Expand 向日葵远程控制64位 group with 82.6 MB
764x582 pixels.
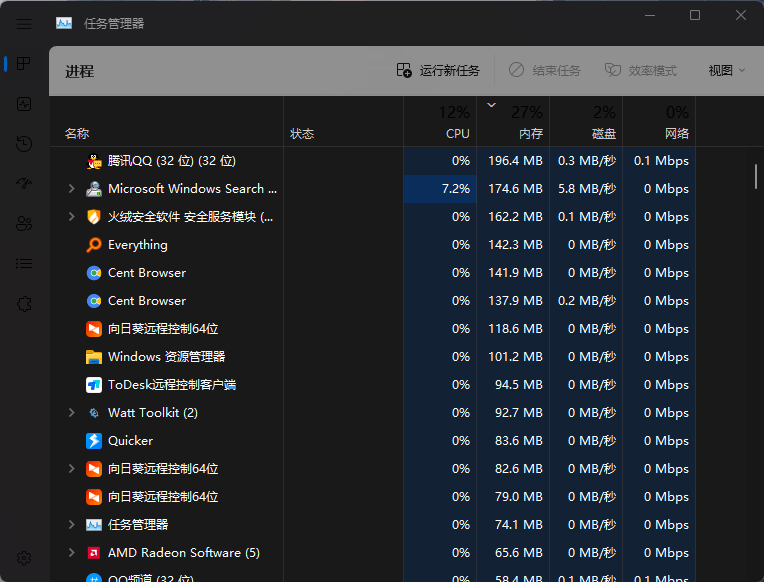point(72,468)
